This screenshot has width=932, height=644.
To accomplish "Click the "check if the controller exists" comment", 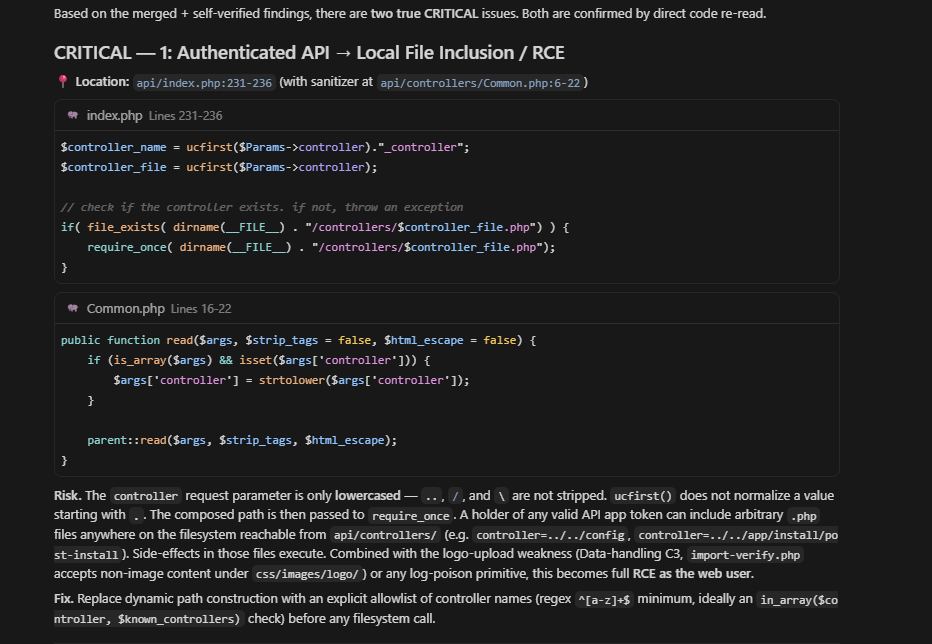I will coord(262,207).
